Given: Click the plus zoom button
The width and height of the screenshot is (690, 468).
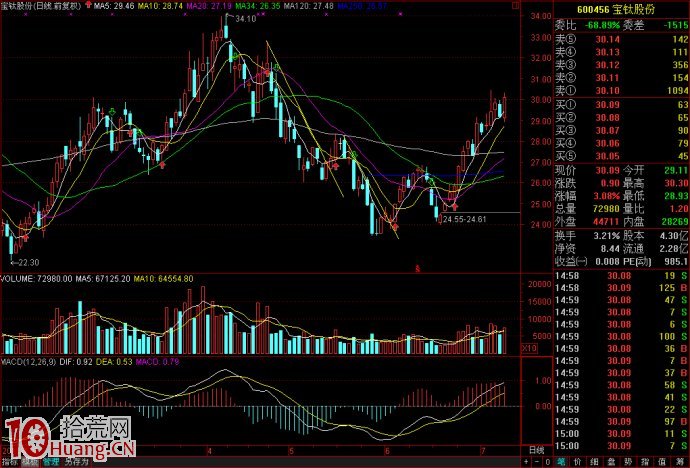Looking at the screenshot, I should (526, 462).
